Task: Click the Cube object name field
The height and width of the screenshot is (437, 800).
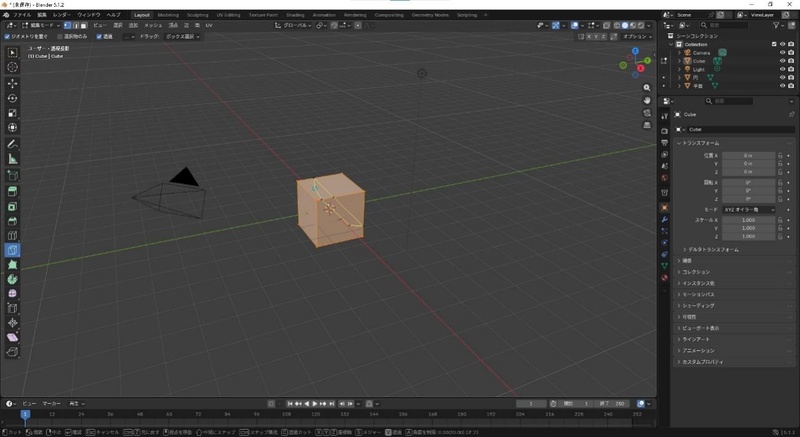Action: [741, 130]
